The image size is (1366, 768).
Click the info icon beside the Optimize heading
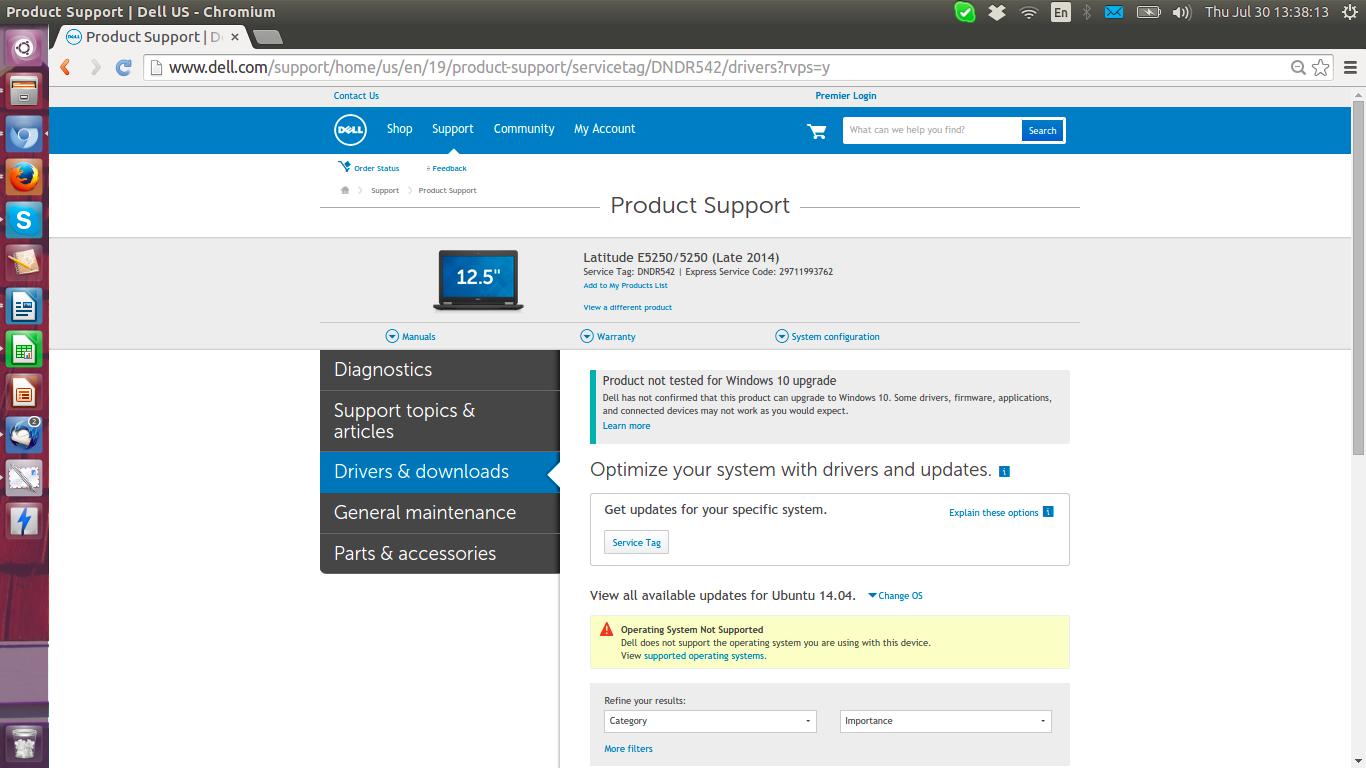coord(1004,471)
